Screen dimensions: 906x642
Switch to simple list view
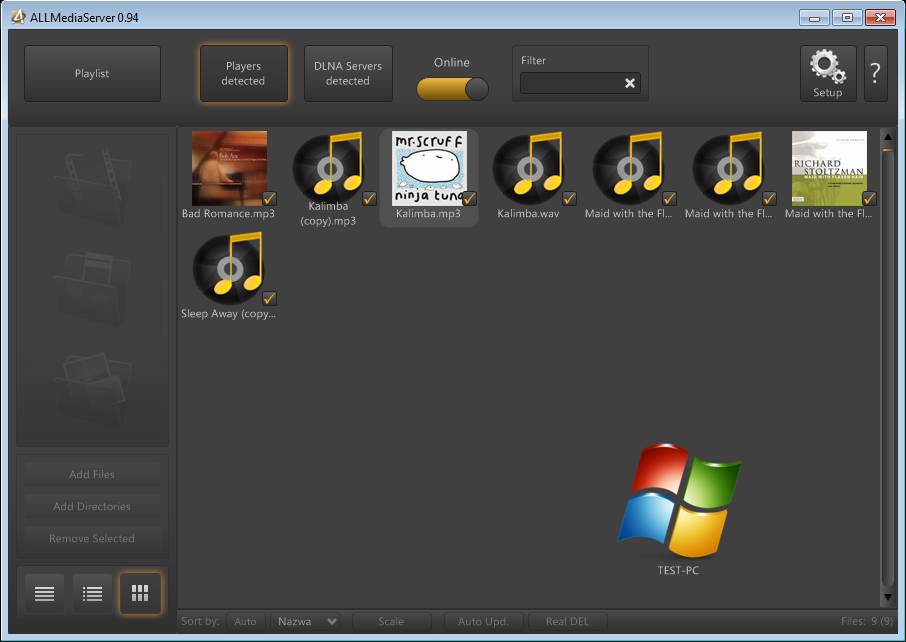click(x=44, y=594)
